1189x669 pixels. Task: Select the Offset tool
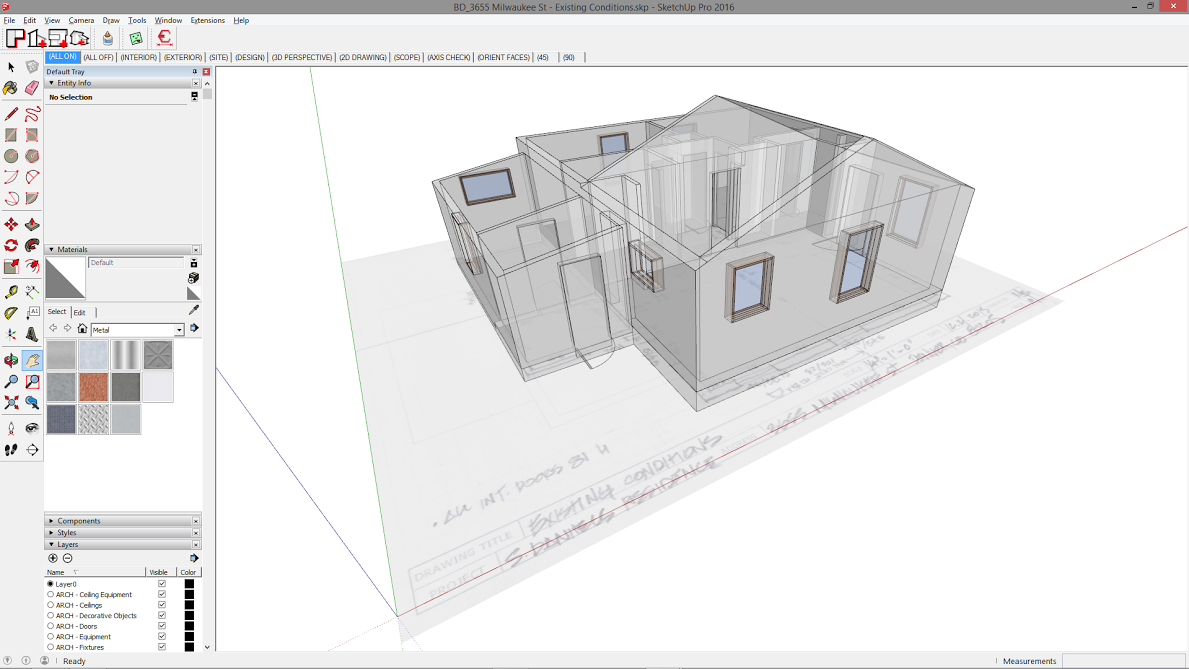(32, 266)
